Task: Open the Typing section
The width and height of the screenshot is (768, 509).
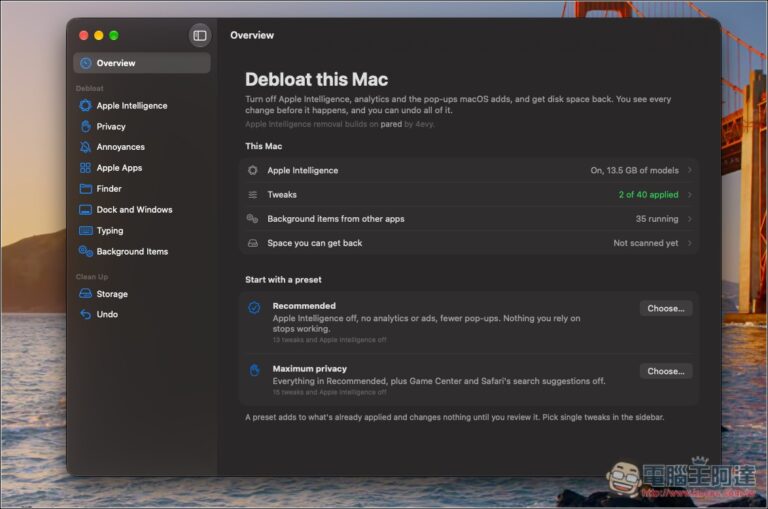Action: (x=110, y=231)
